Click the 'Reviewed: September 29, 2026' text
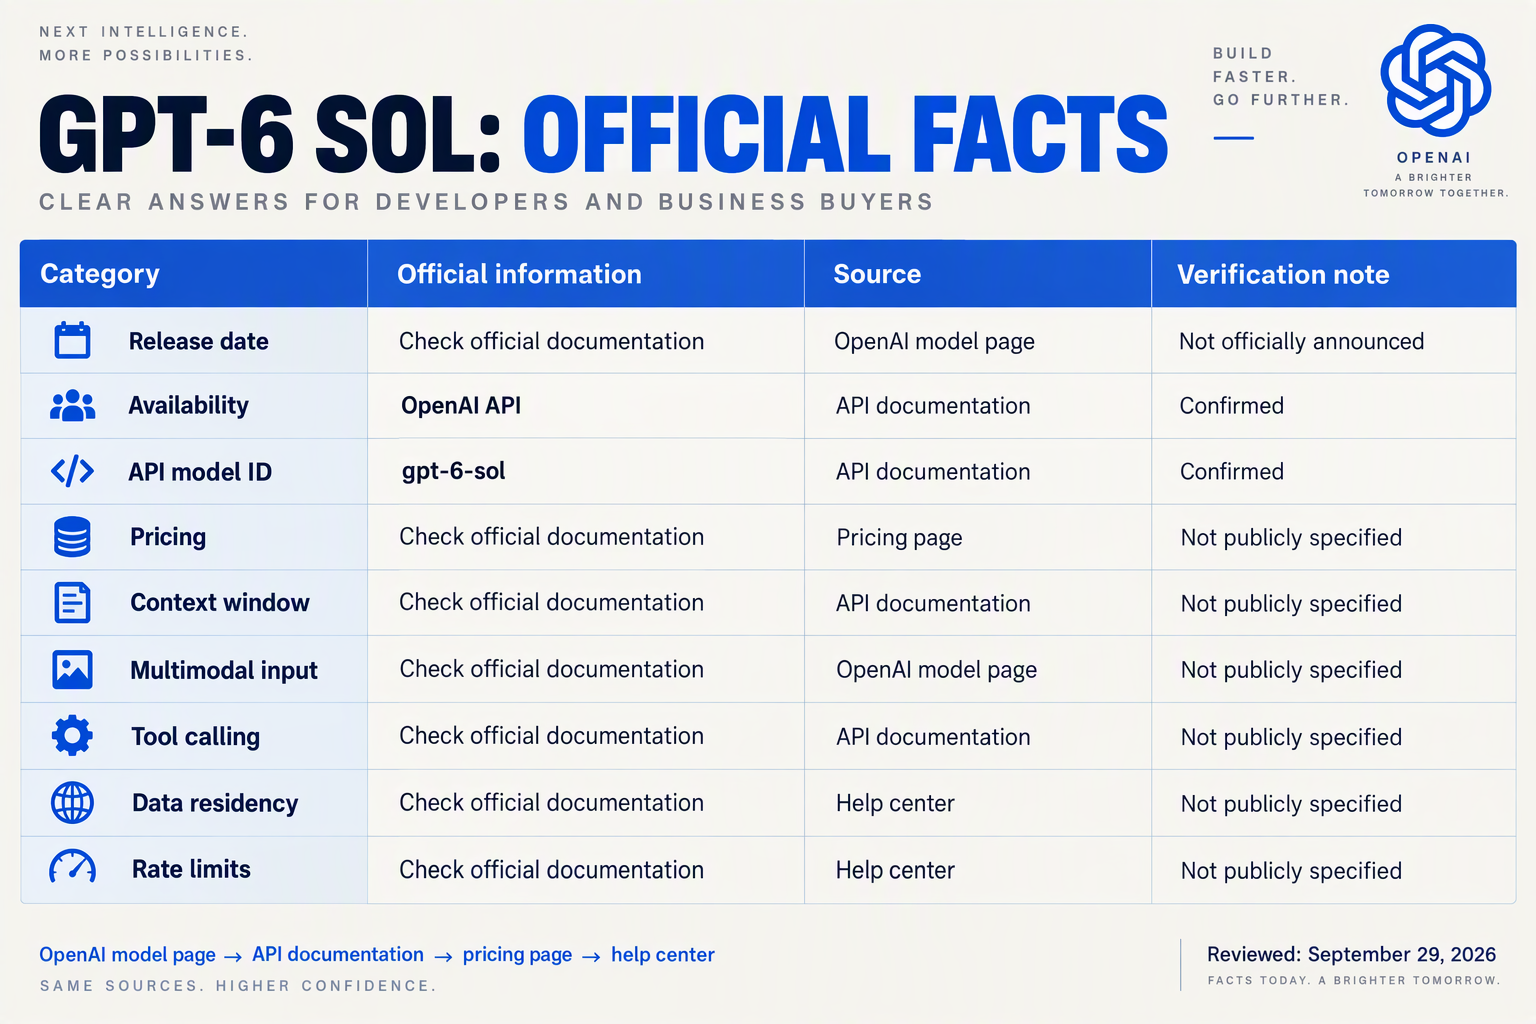Screen dimensions: 1536x1024 click(x=1351, y=954)
